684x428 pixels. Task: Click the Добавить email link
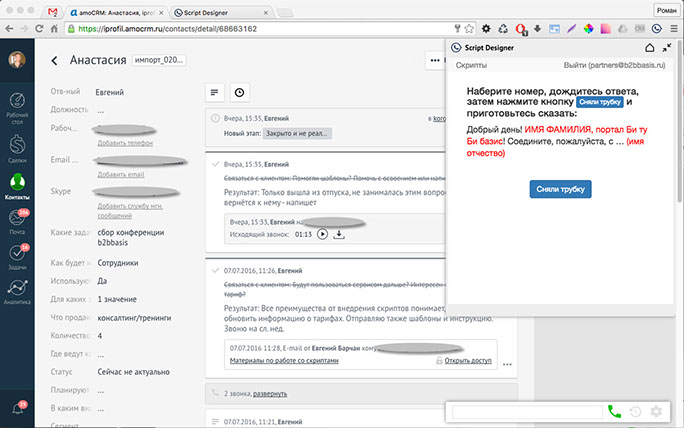121,174
